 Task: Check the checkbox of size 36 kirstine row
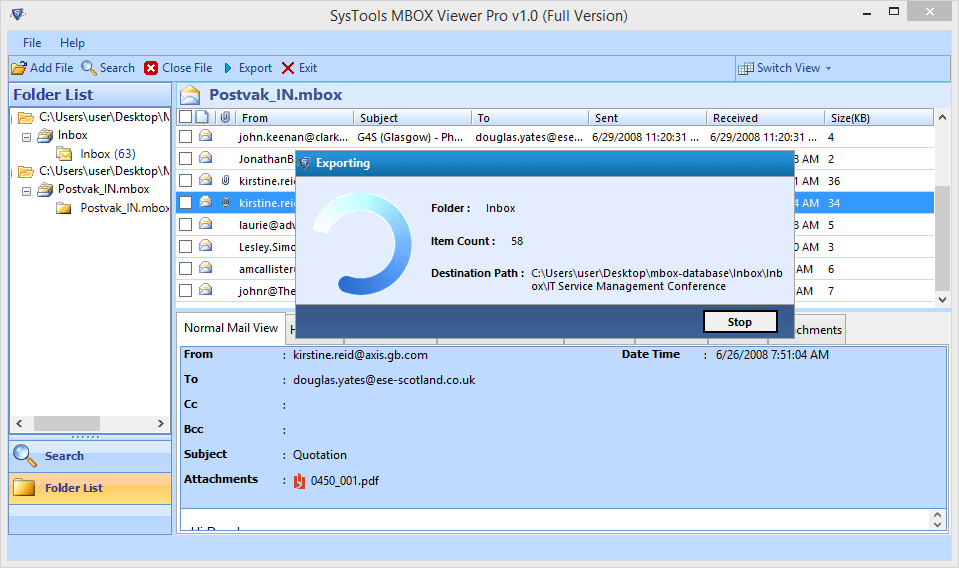click(185, 181)
